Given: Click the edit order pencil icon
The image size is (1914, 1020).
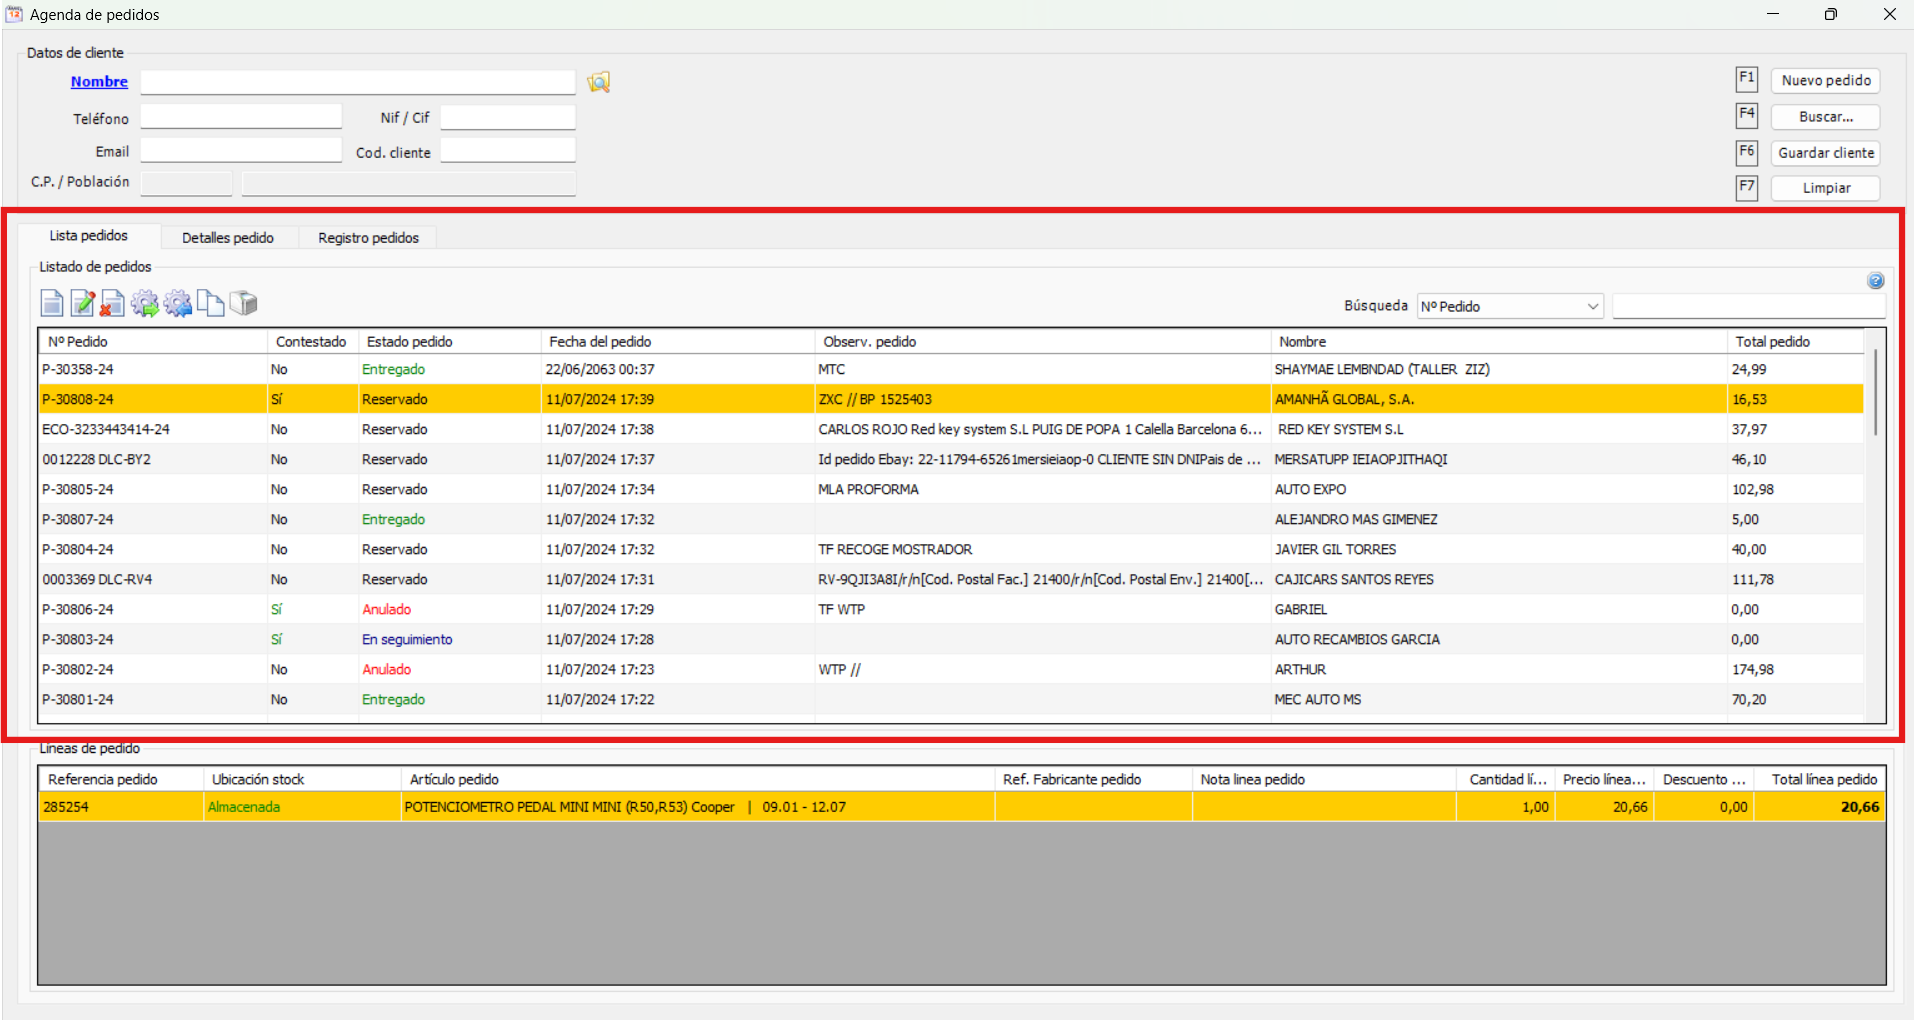Looking at the screenshot, I should 83,303.
